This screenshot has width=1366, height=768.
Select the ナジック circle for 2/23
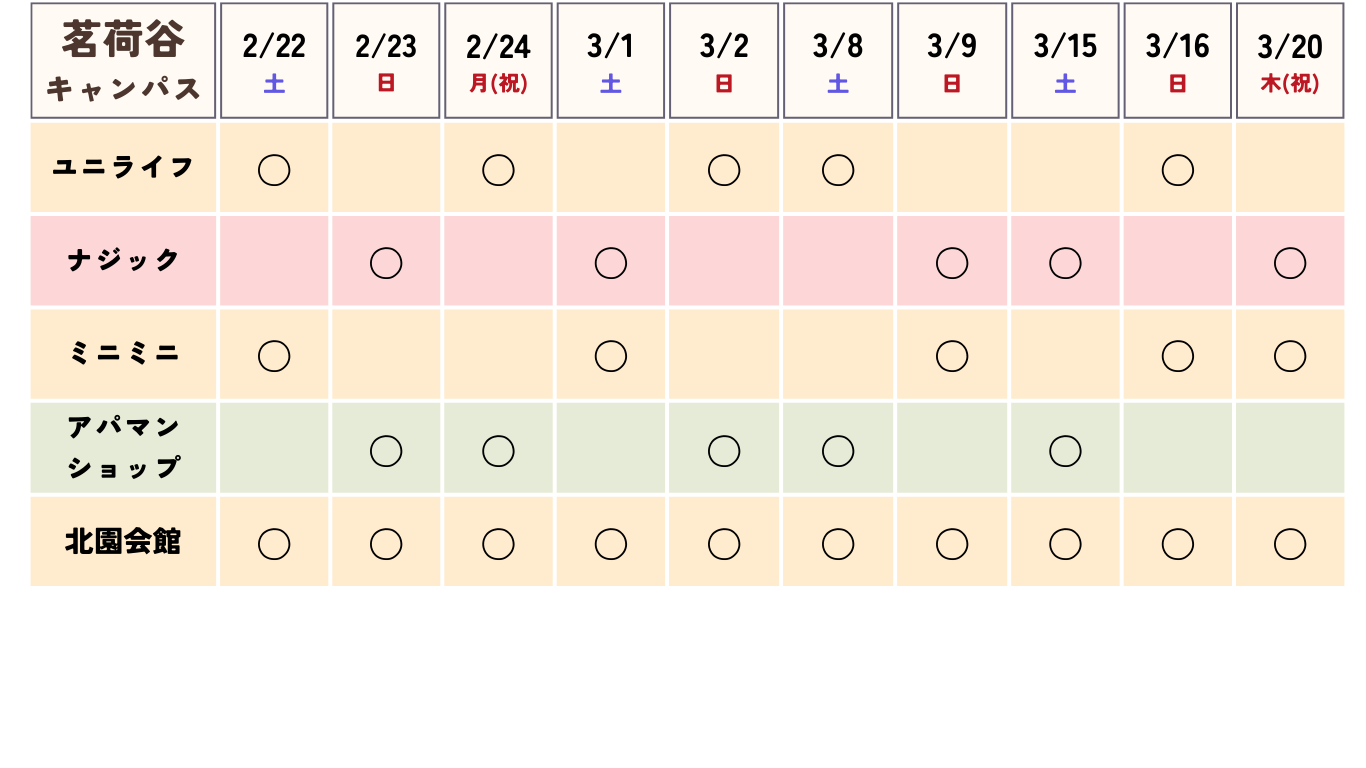click(386, 263)
